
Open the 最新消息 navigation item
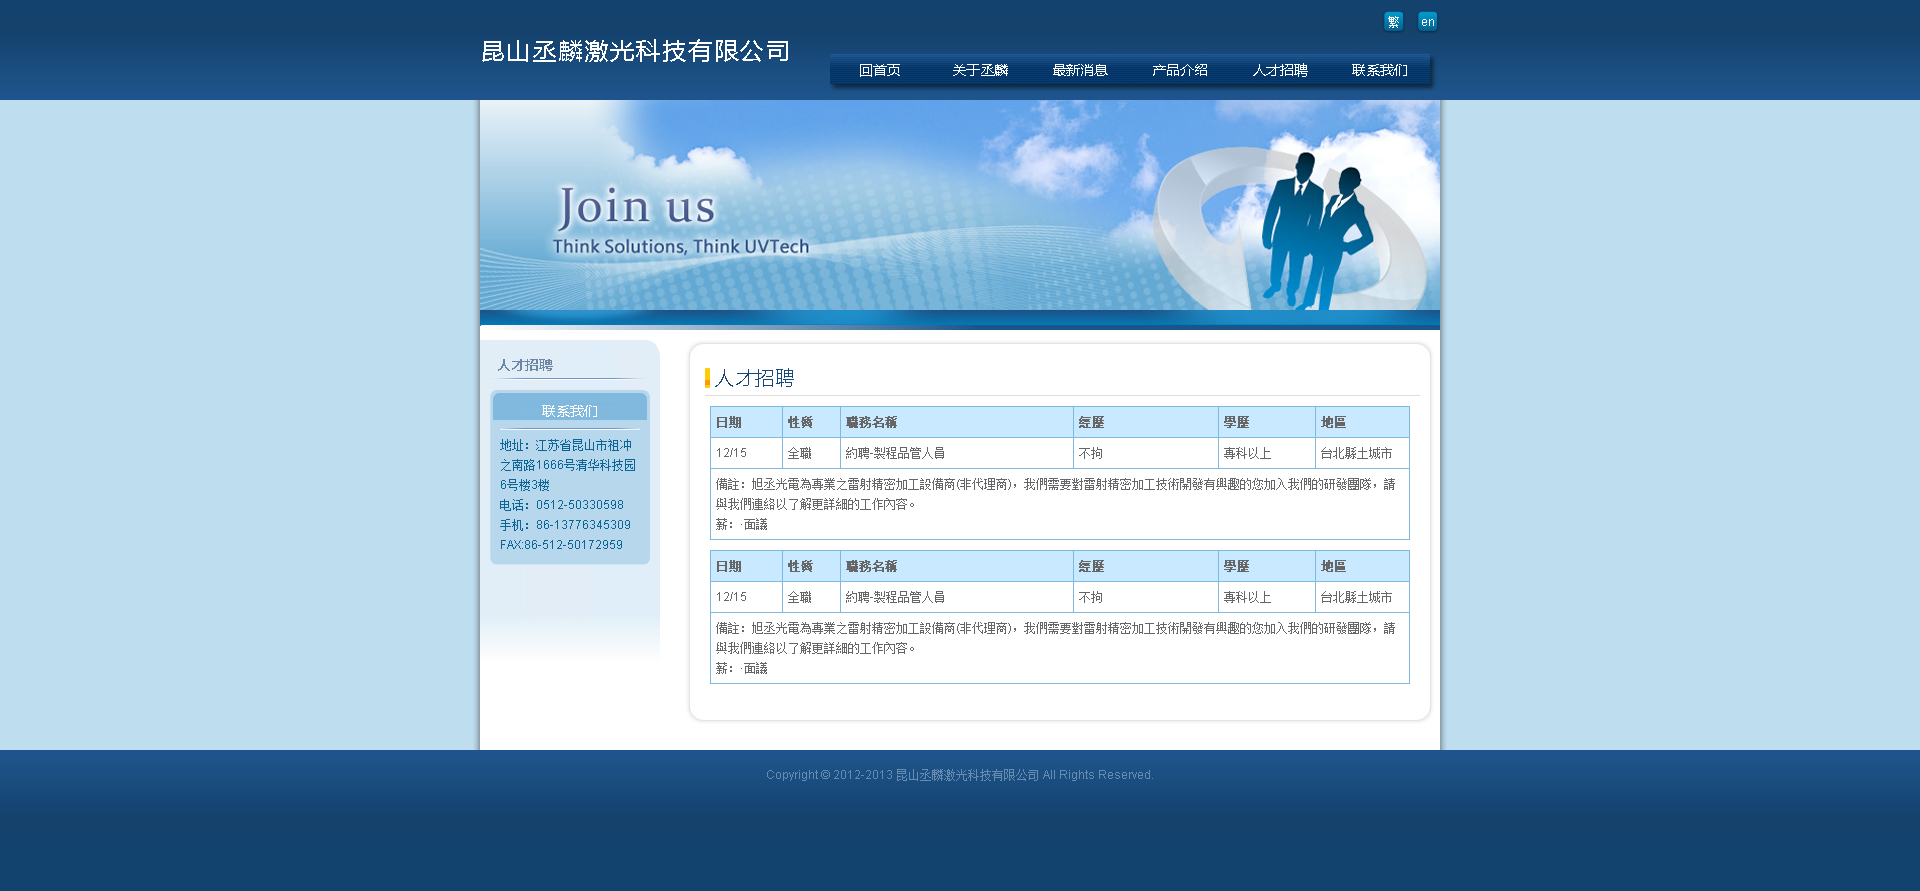tap(1079, 70)
